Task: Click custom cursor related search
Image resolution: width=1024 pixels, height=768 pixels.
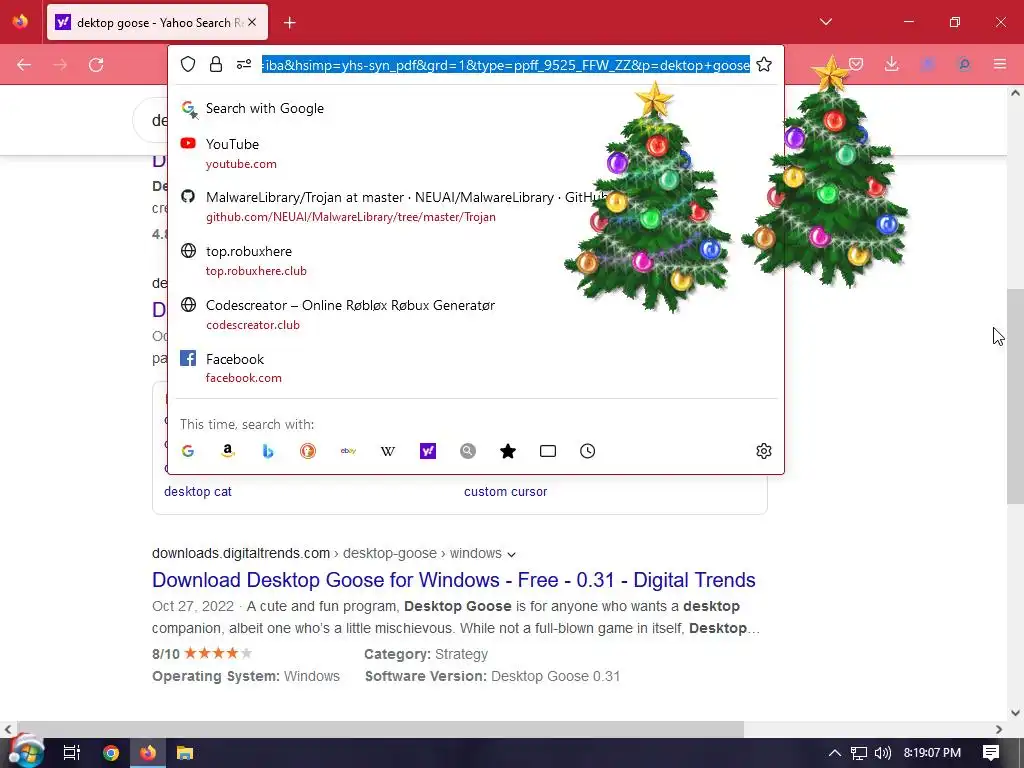Action: 505,492
